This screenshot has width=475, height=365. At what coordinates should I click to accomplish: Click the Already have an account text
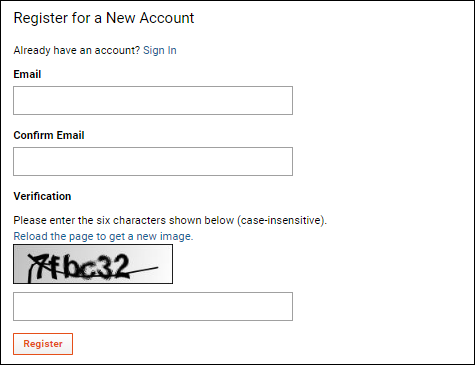tap(77, 50)
